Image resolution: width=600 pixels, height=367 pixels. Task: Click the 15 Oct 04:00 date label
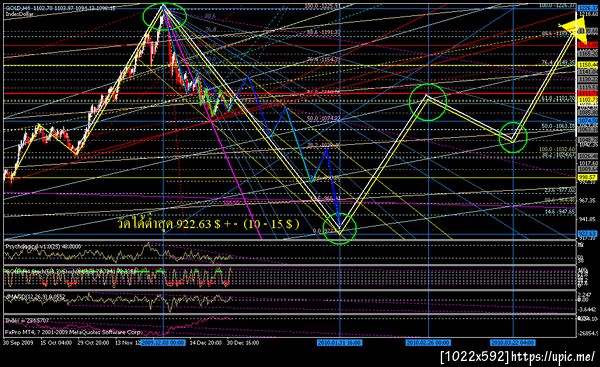tap(56, 343)
